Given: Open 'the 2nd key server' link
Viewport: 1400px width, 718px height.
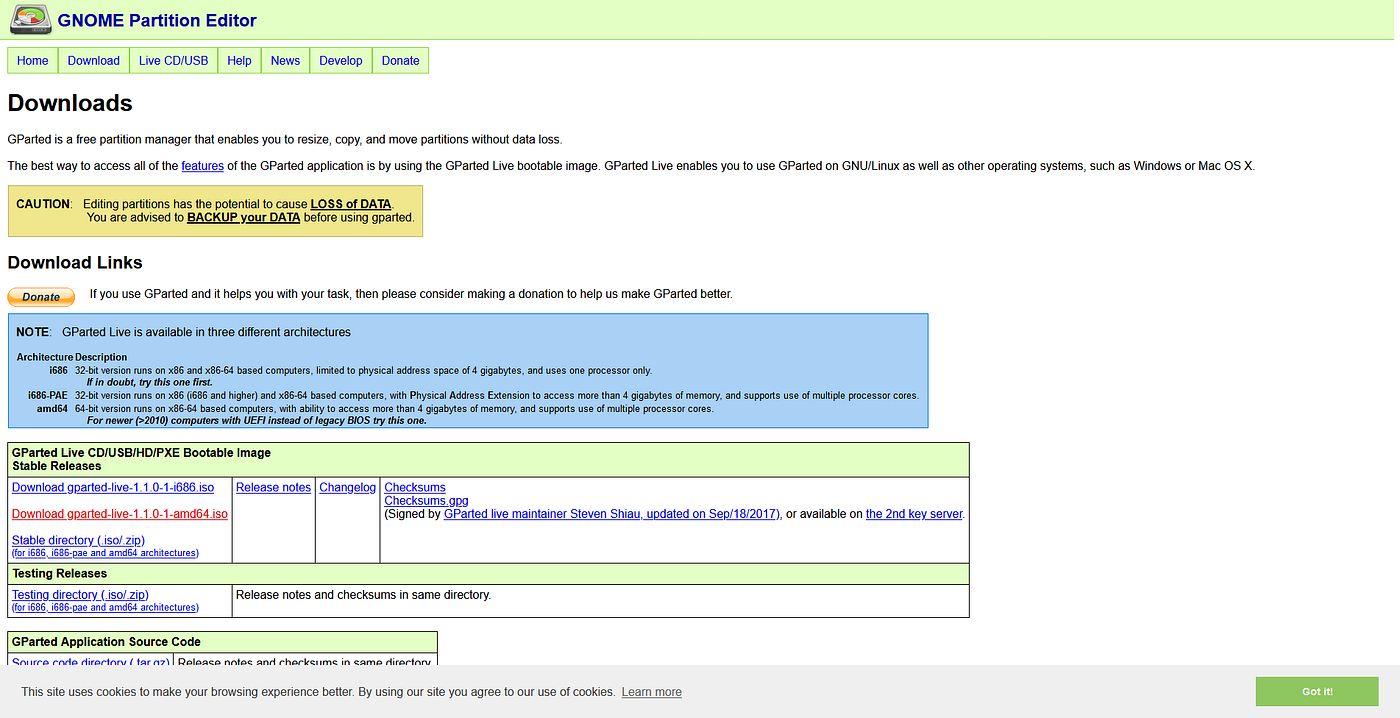Looking at the screenshot, I should 914,514.
